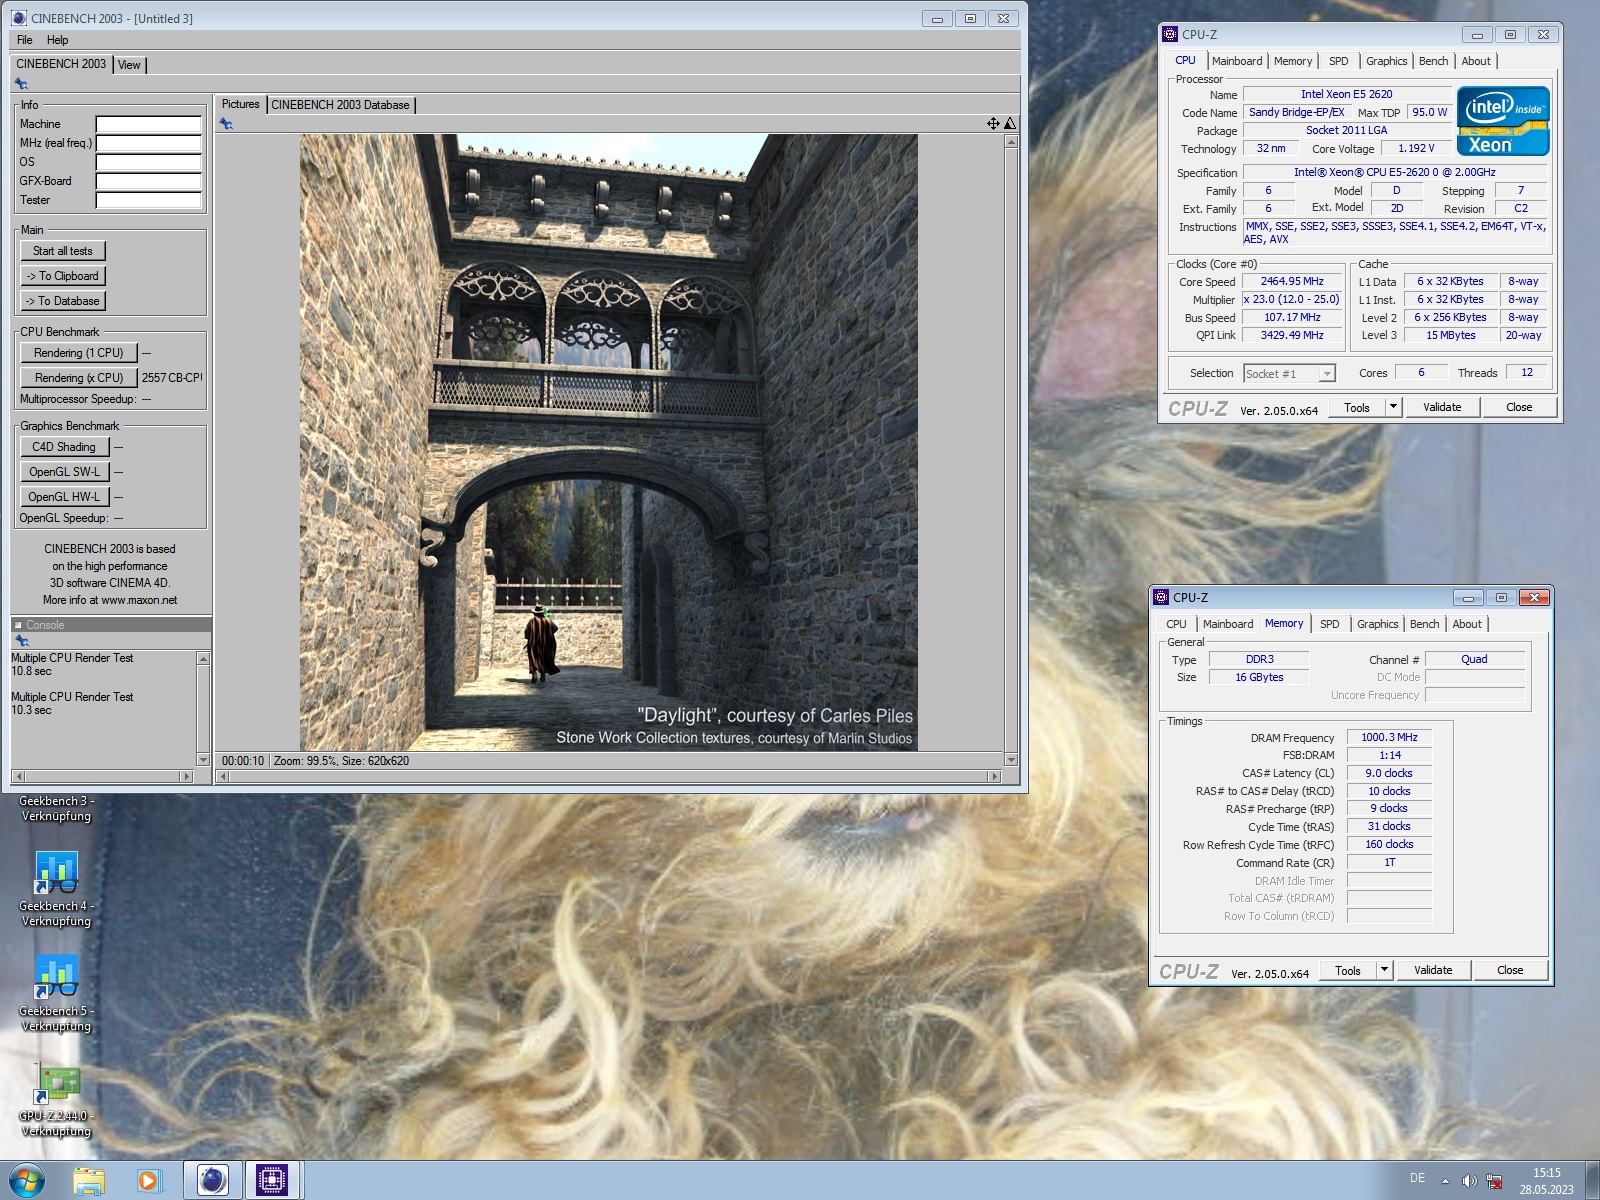Click console scrollbar down arrow
Screen dimensions: 1600x1200
point(203,760)
